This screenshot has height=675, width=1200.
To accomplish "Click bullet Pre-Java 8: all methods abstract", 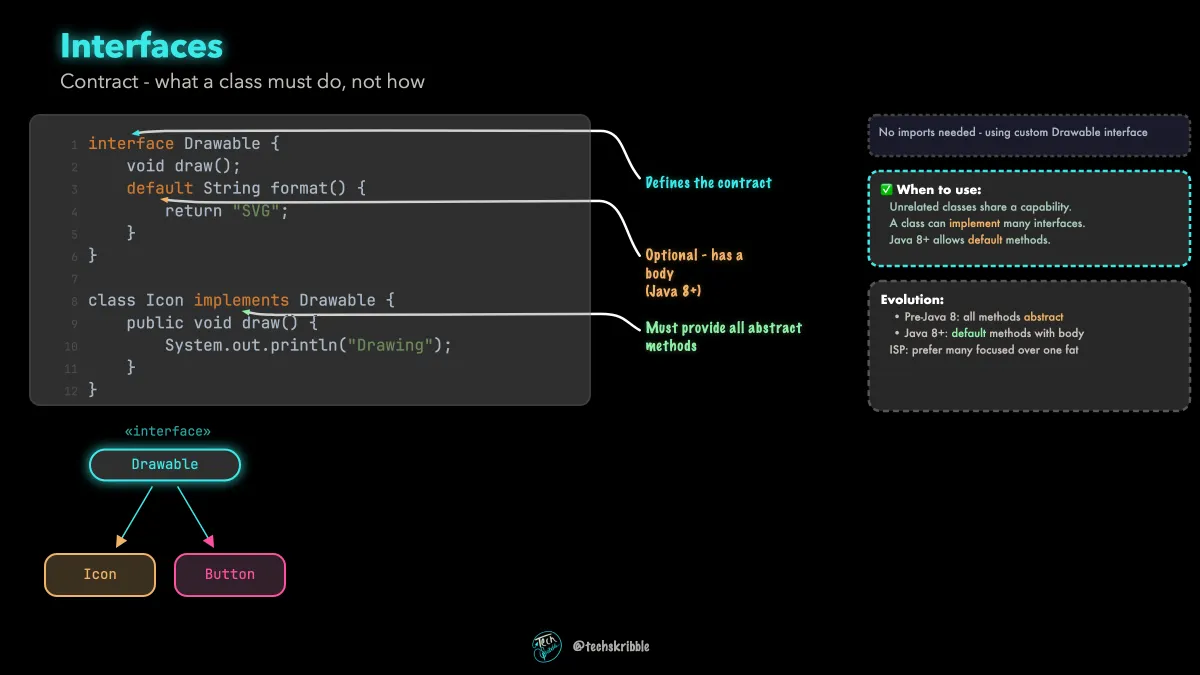I will coord(984,316).
